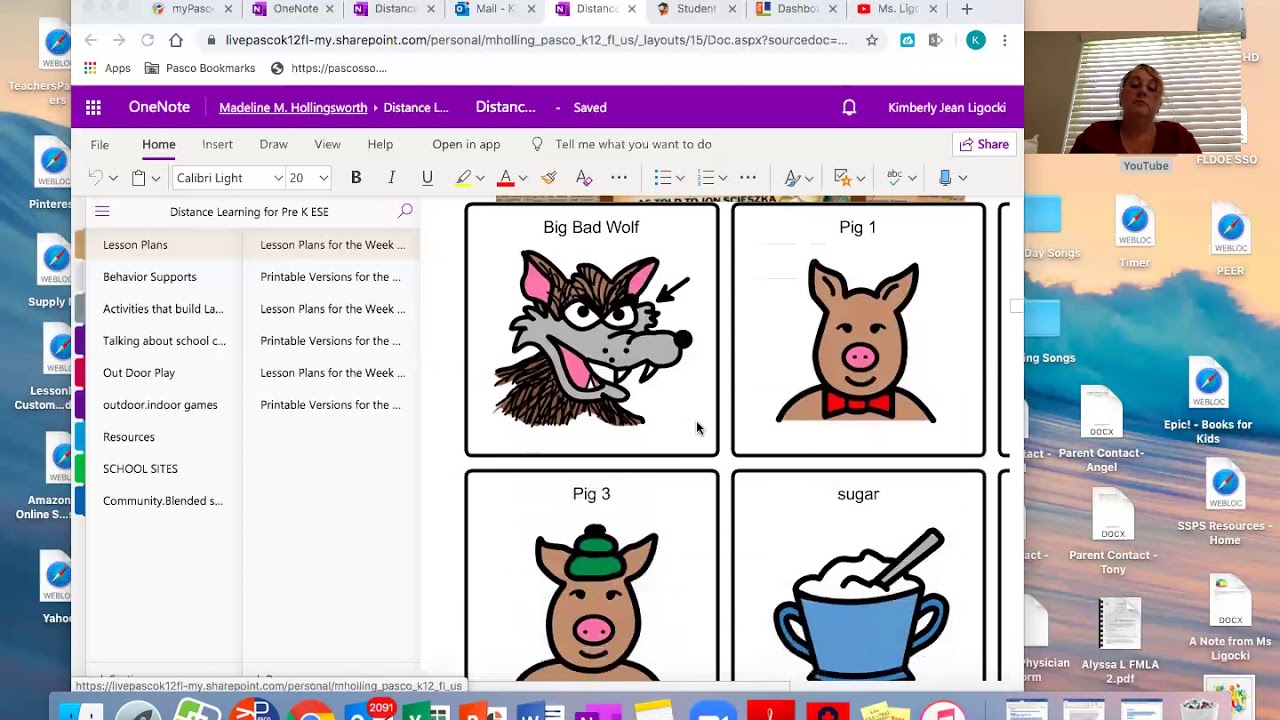Apply Bold formatting
This screenshot has height=720, width=1280.
pyautogui.click(x=356, y=178)
